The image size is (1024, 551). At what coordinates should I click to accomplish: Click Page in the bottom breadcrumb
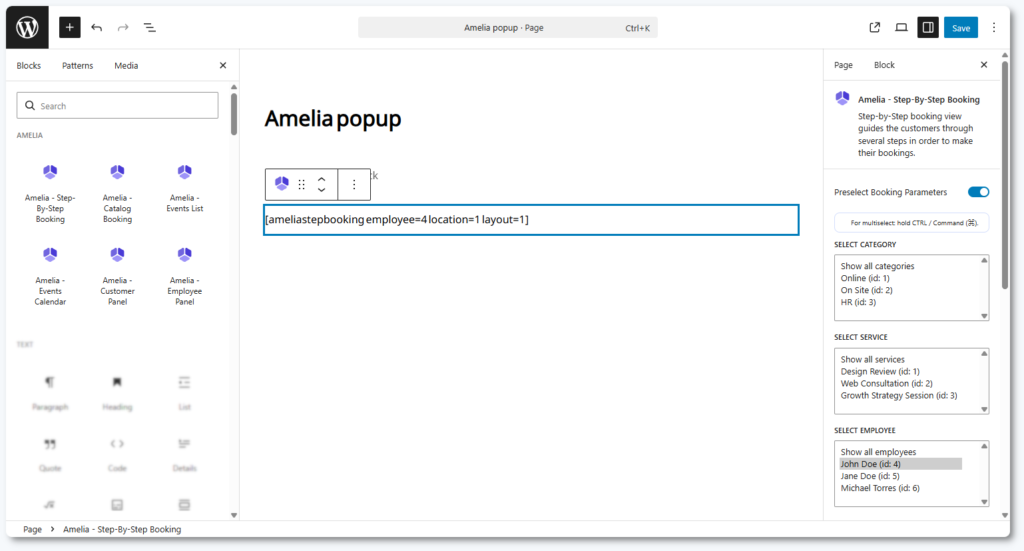click(32, 529)
